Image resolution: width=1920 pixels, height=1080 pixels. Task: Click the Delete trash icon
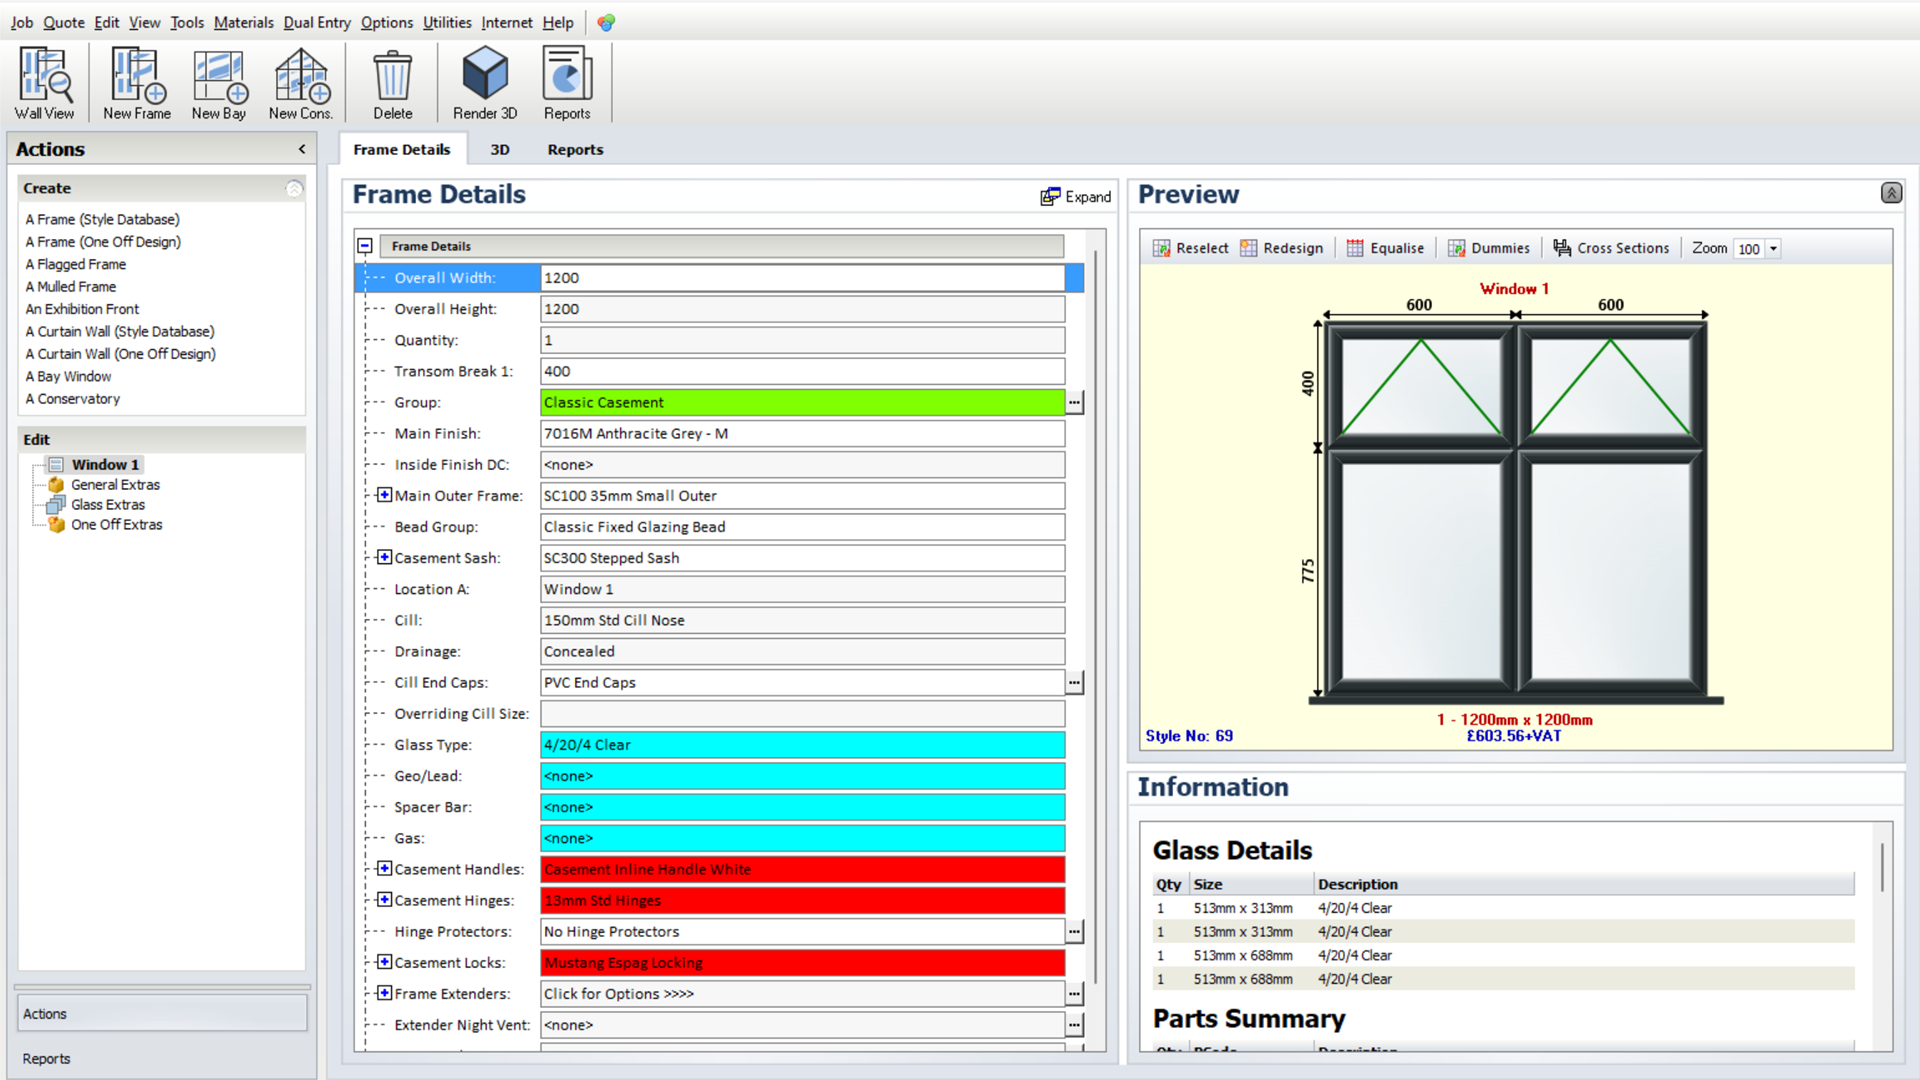(393, 84)
